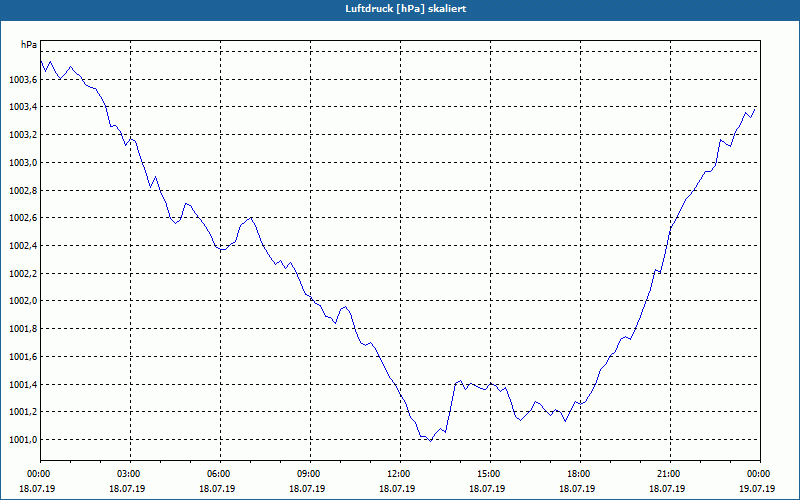Click the 1002,0 y-axis label
The height and width of the screenshot is (500, 800).
tap(23, 301)
